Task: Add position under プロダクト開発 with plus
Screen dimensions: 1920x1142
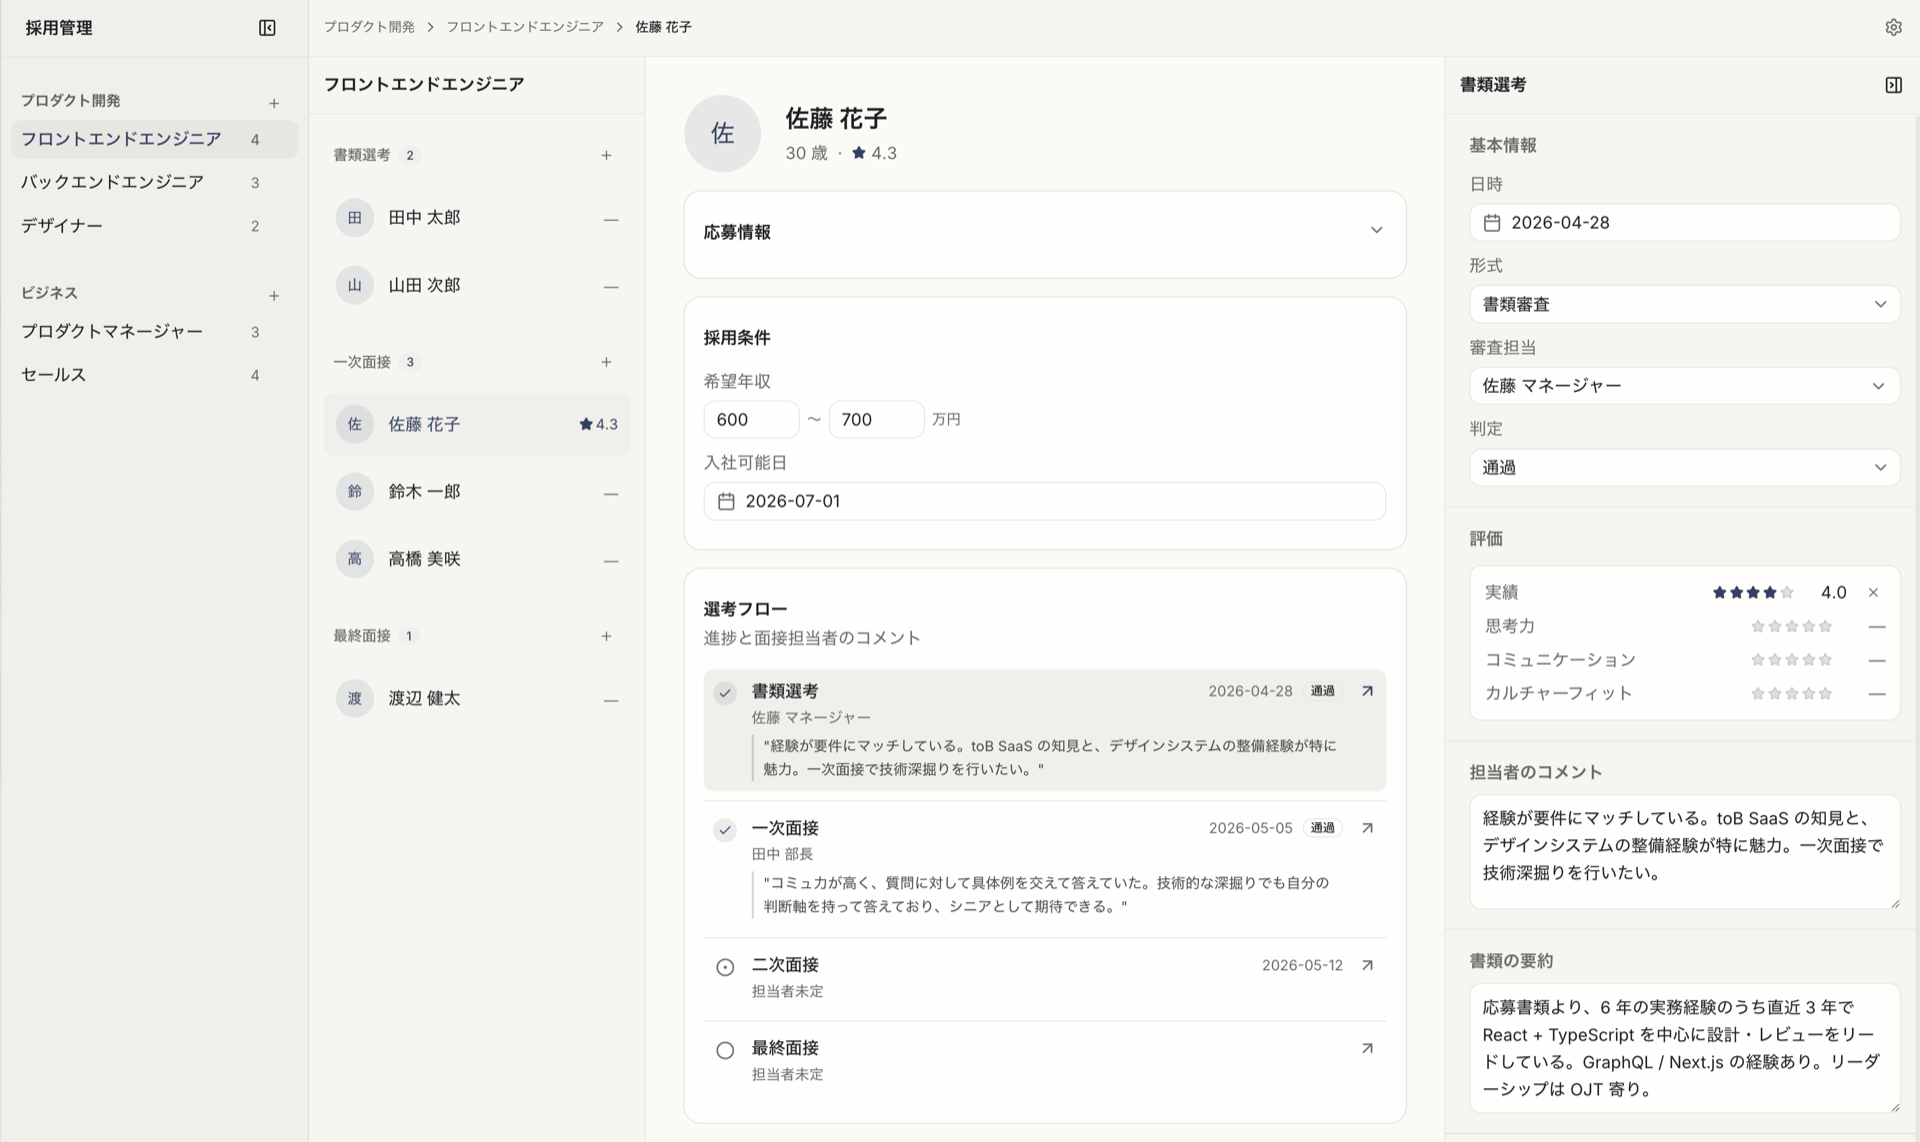Action: [274, 103]
